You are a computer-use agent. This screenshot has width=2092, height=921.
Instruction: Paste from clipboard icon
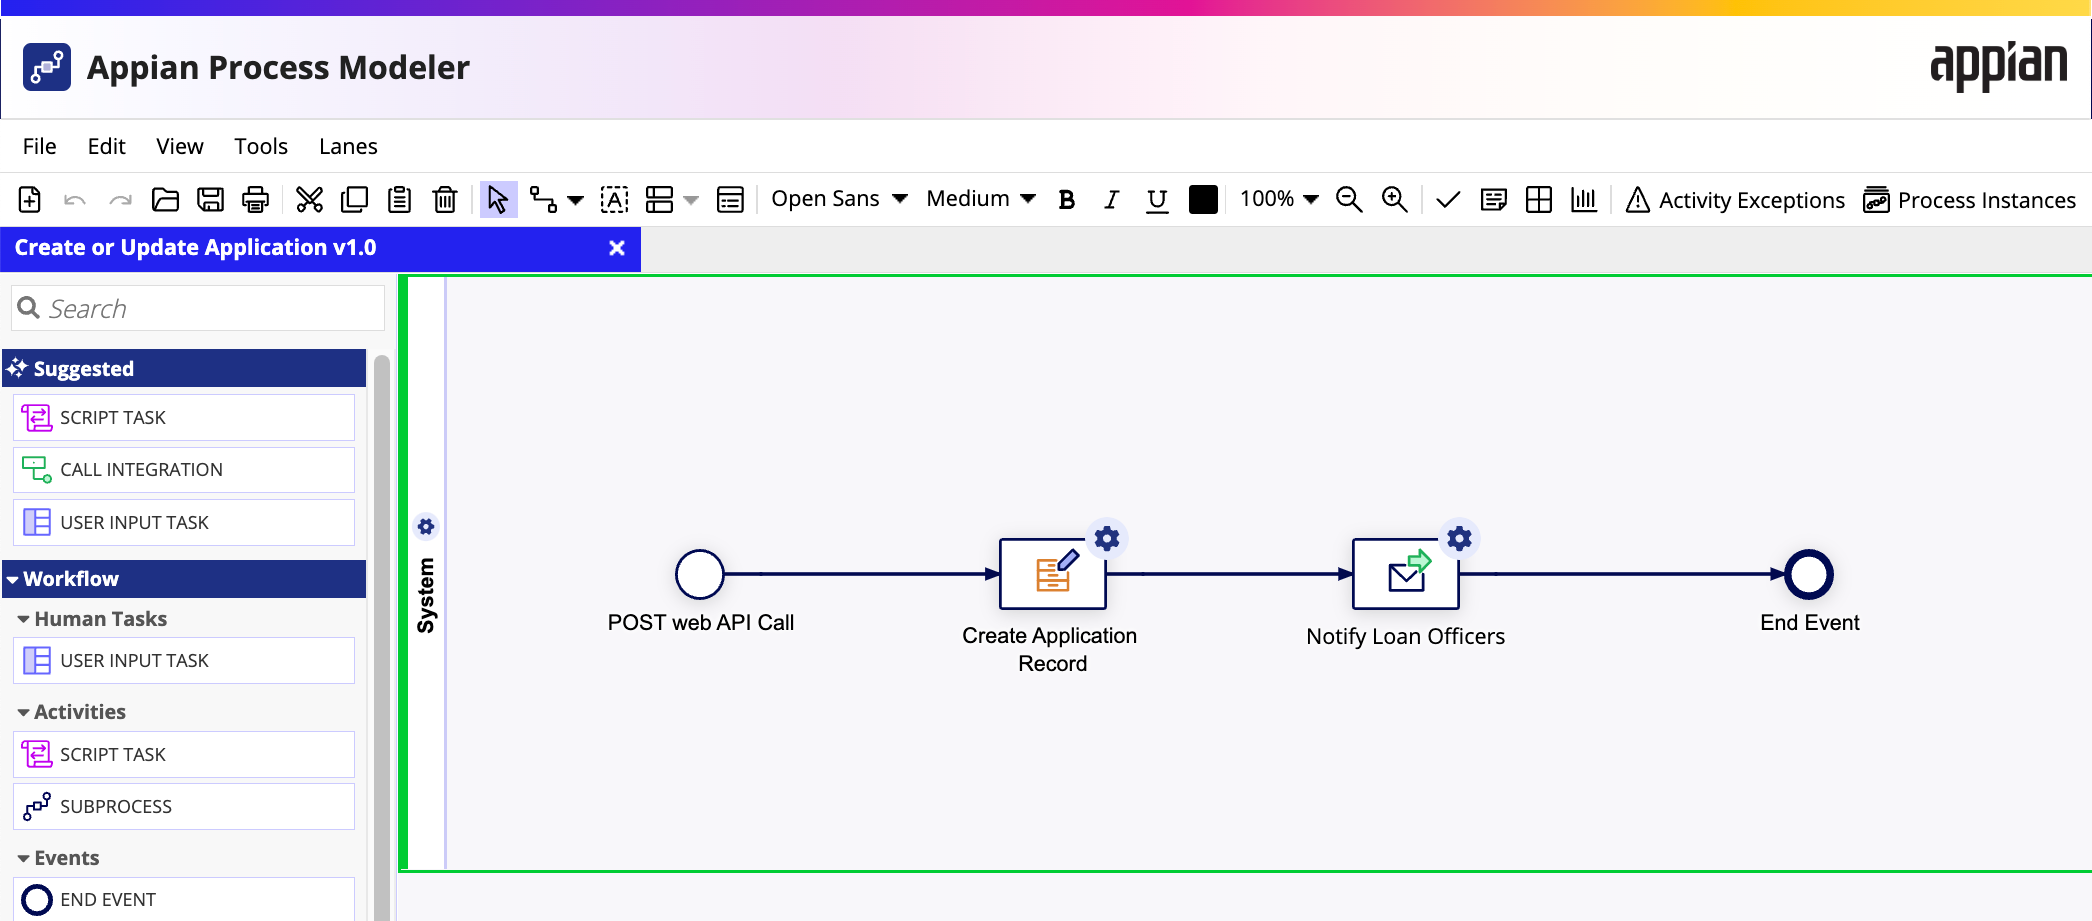click(399, 200)
